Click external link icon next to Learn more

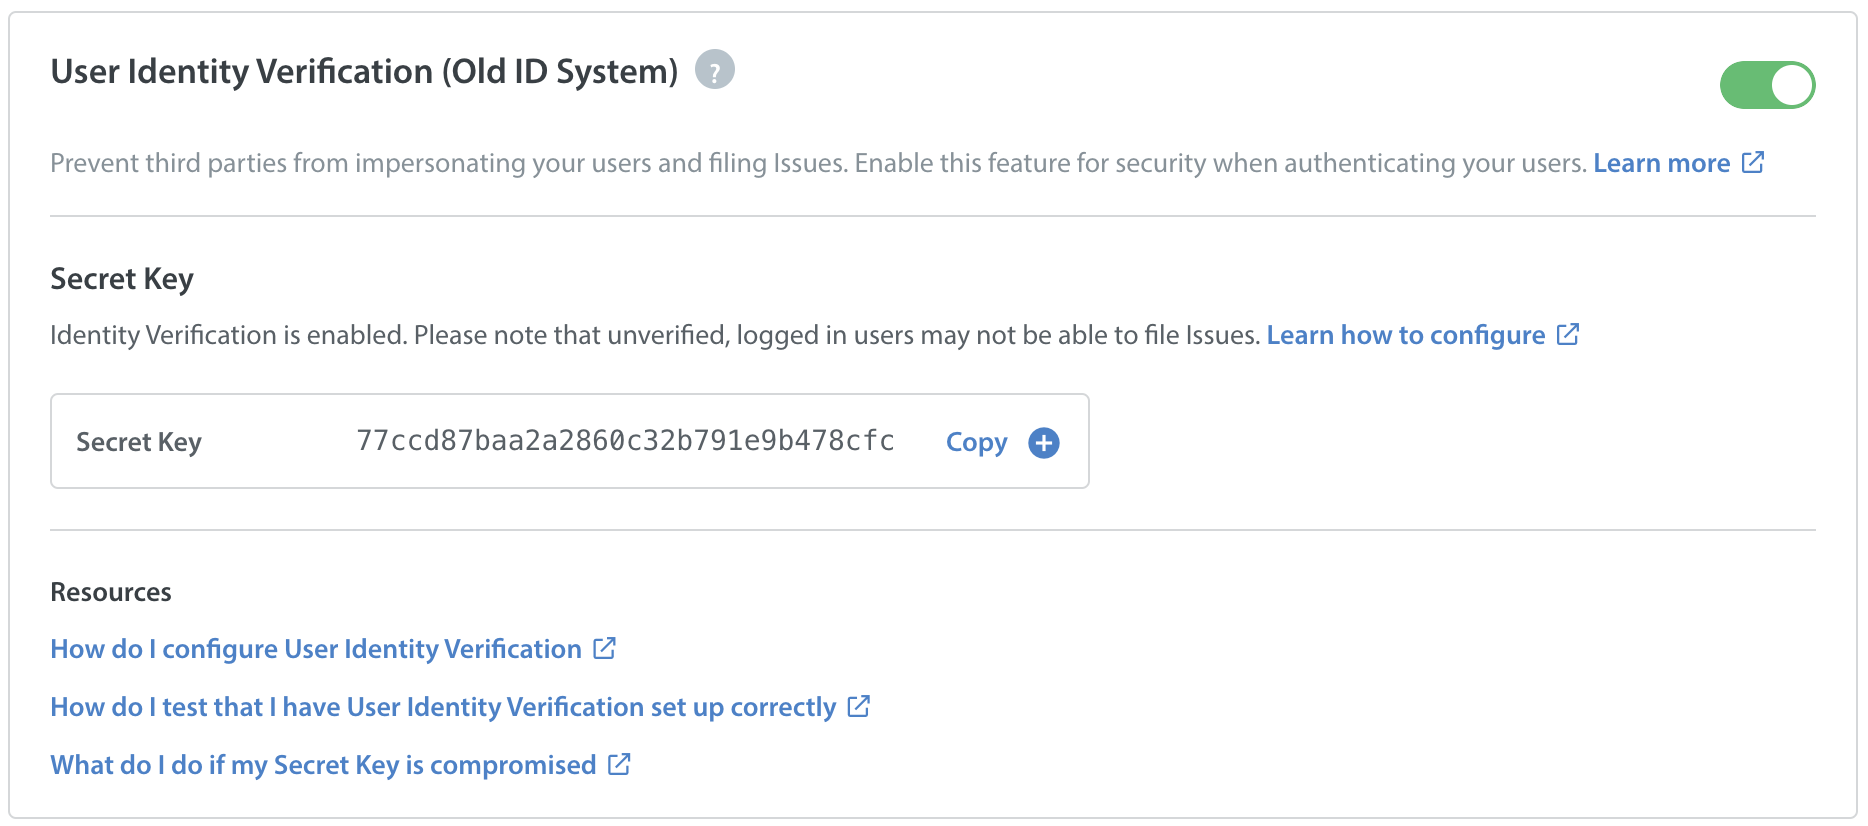[1753, 162]
